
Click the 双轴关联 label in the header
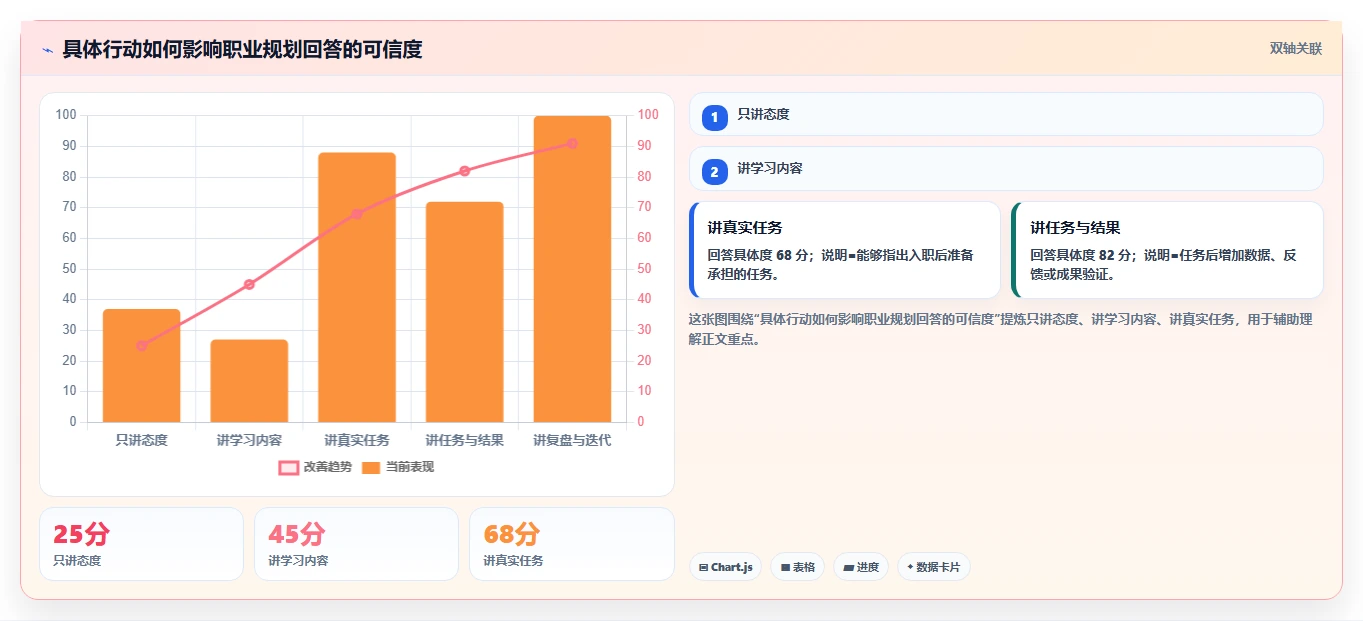[x=1296, y=49]
